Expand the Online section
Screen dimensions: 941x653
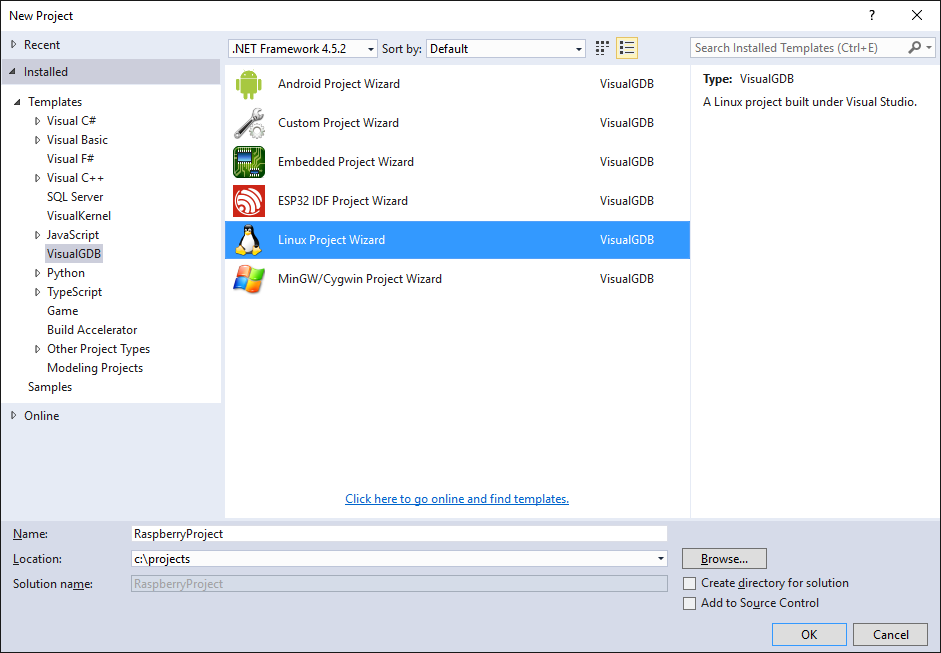pos(13,415)
